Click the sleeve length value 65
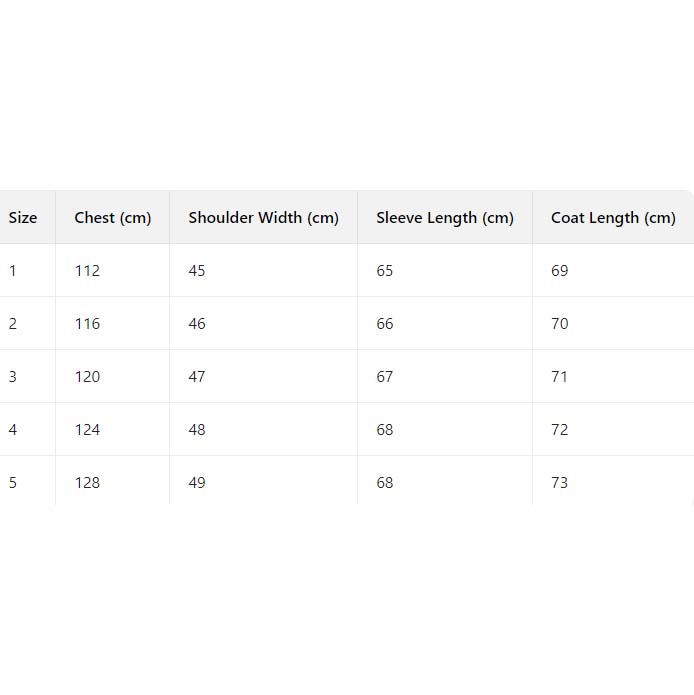This screenshot has height=695, width=694. (385, 271)
